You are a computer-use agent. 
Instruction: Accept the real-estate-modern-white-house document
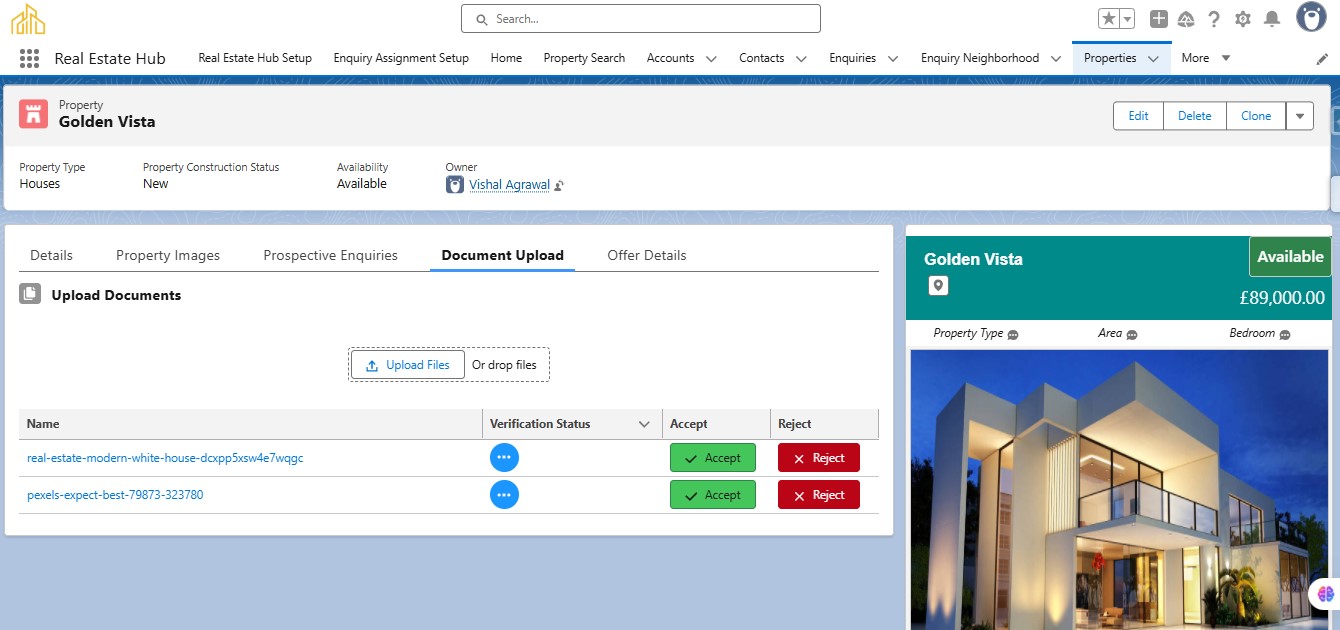[x=712, y=458]
